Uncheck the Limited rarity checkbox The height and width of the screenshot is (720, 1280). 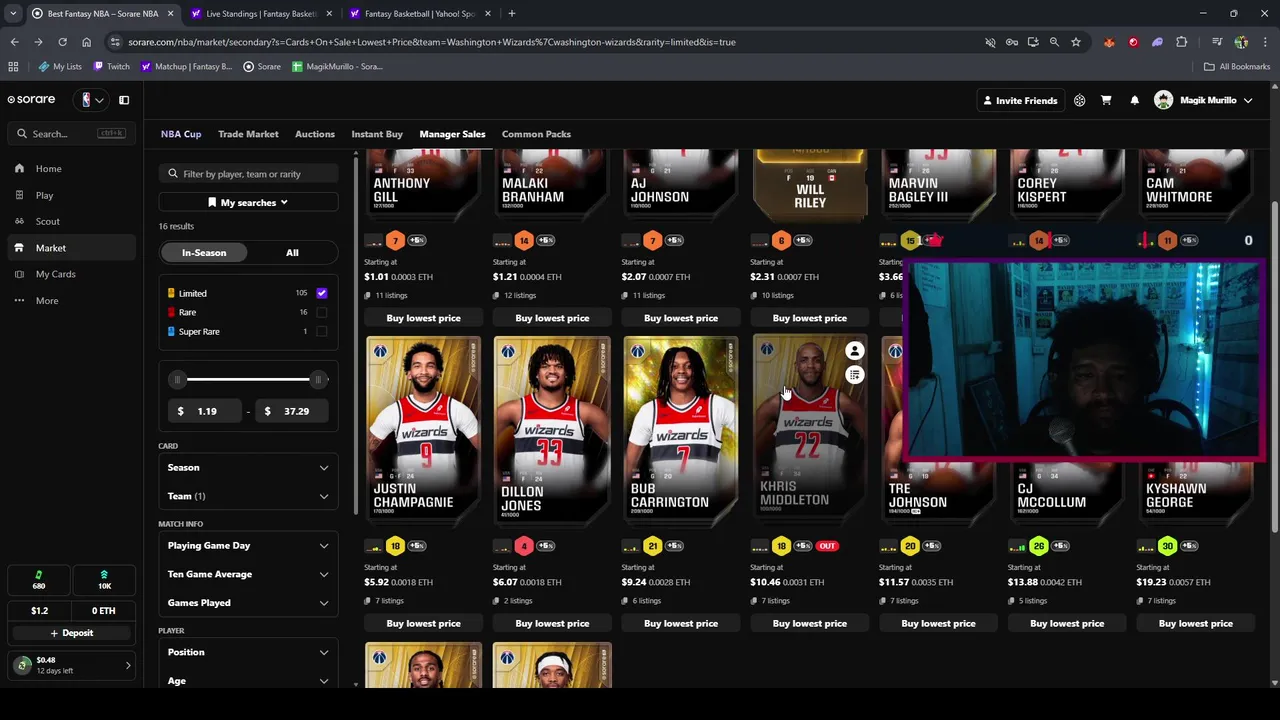point(321,293)
